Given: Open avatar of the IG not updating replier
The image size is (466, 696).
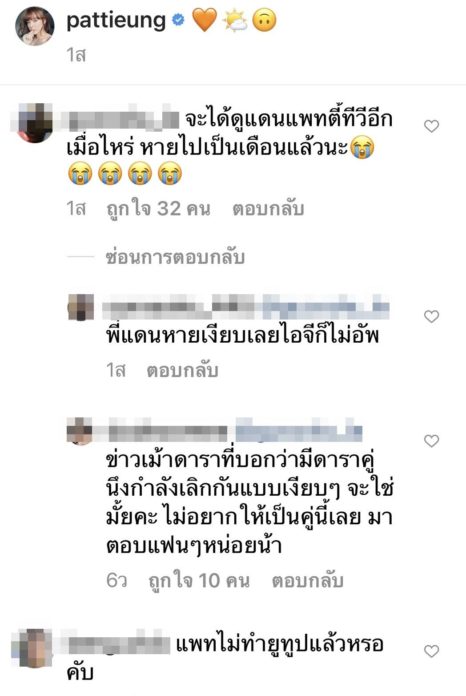Looking at the screenshot, I should point(80,307).
